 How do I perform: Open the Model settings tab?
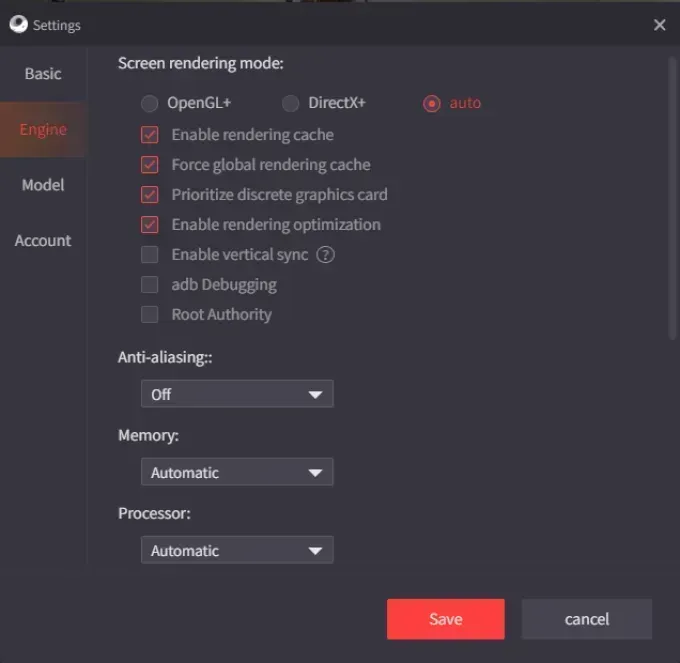click(43, 185)
